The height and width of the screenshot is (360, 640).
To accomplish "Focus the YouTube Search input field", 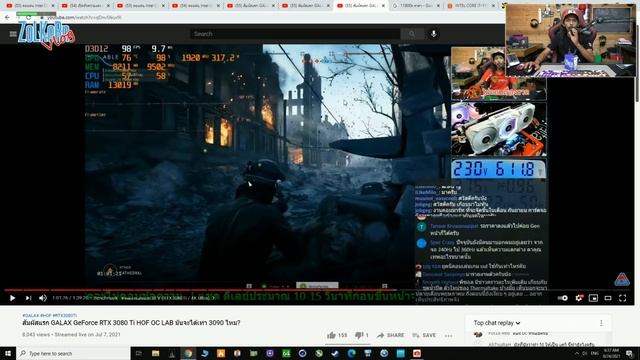I will [x=296, y=34].
